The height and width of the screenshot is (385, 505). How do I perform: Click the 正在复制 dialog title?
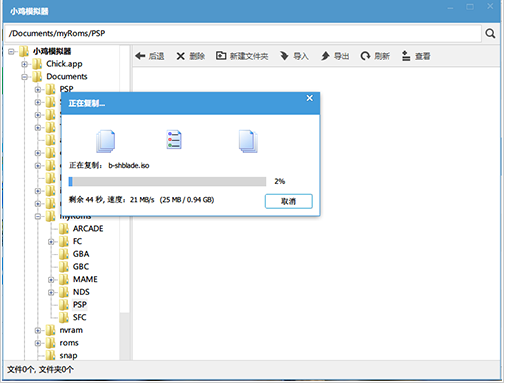pos(87,104)
